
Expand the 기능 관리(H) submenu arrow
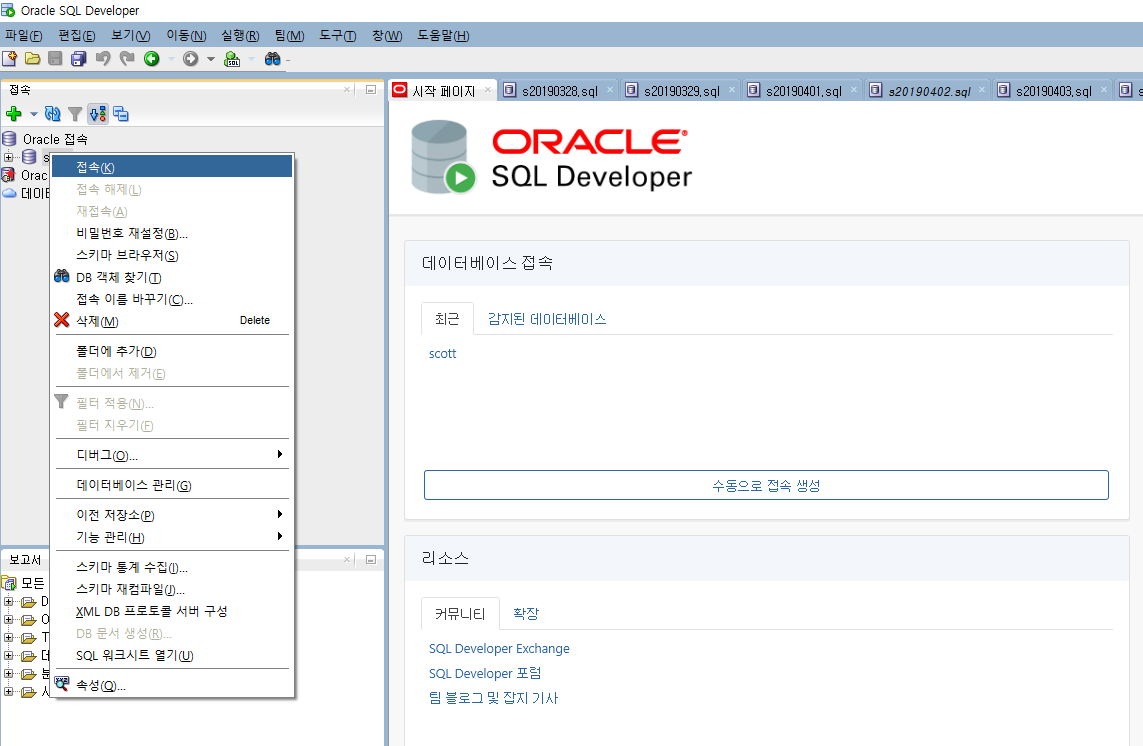click(x=280, y=536)
